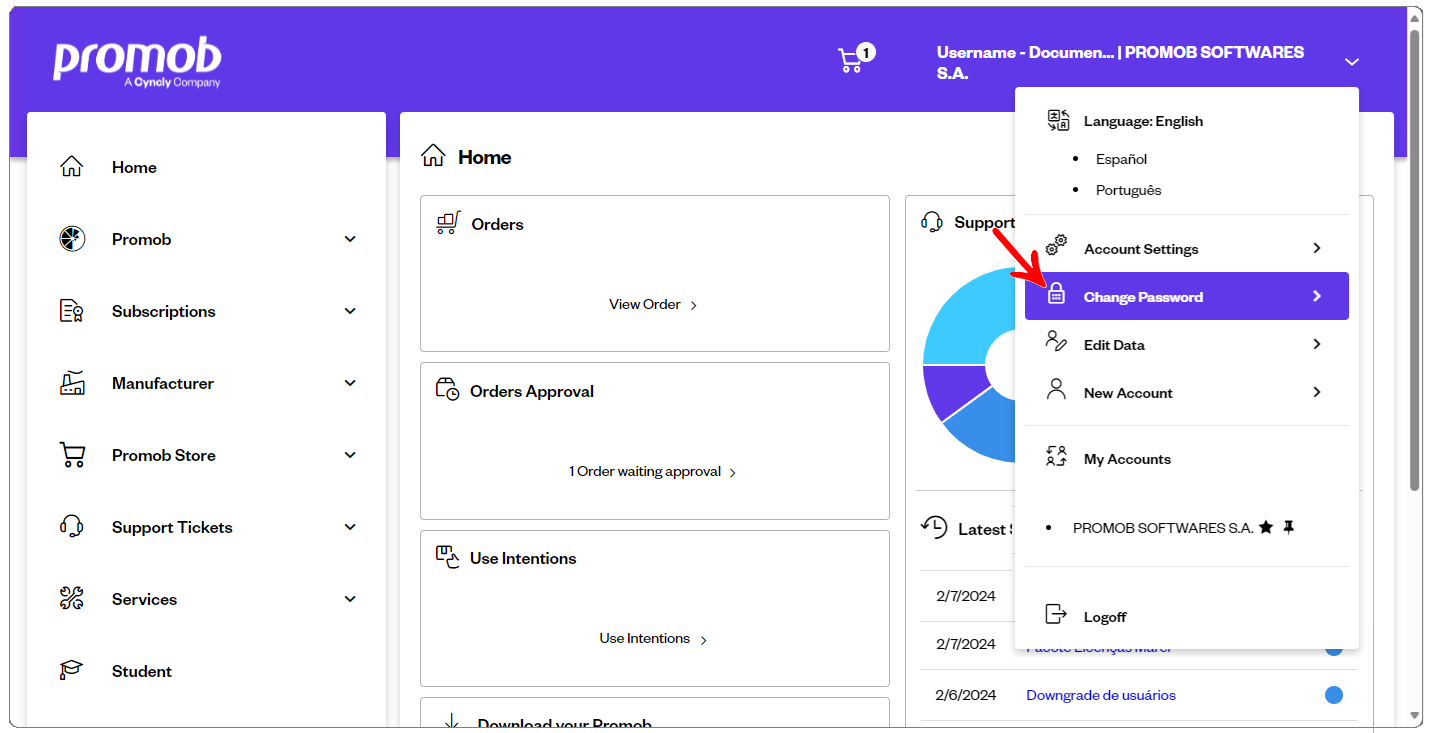Click the 2/6/2024 date cell

pyautogui.click(x=966, y=695)
